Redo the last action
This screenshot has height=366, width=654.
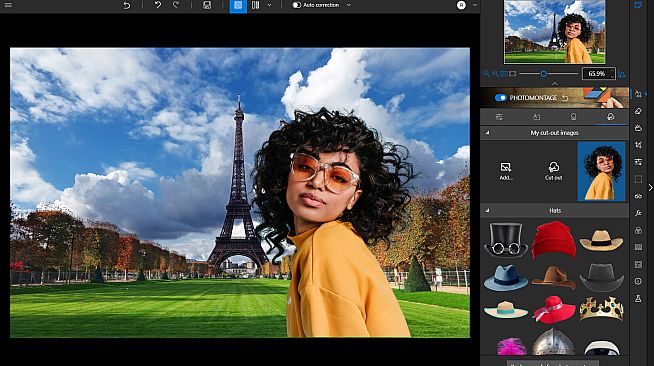coord(176,5)
